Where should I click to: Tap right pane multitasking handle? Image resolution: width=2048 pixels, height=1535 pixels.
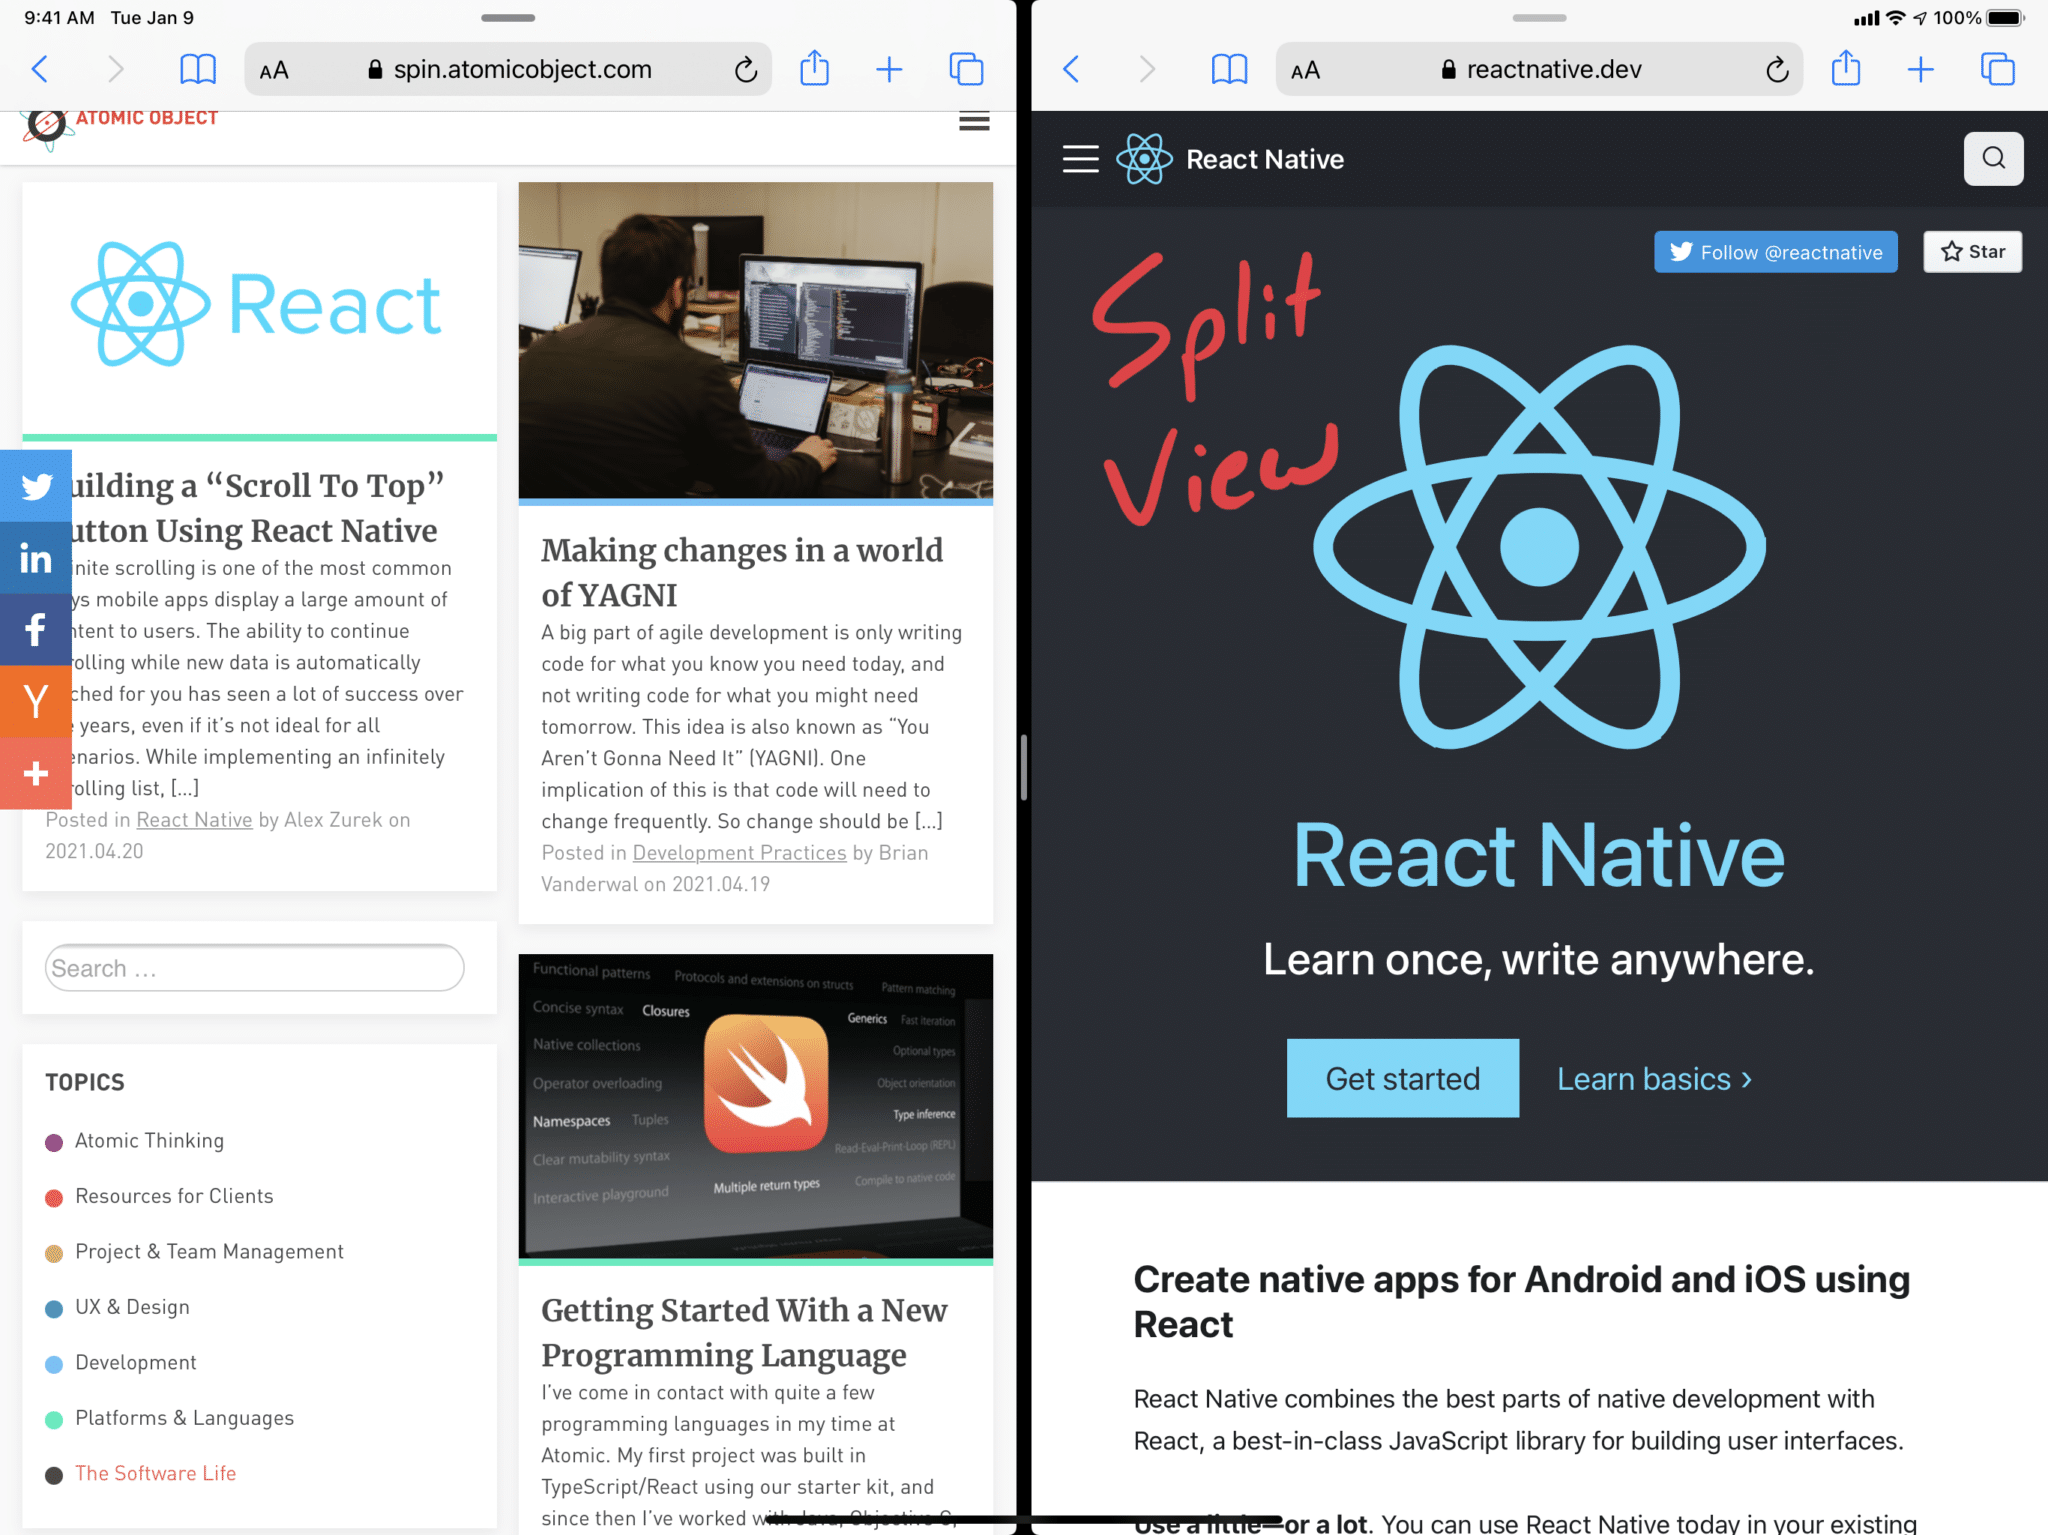[1539, 18]
